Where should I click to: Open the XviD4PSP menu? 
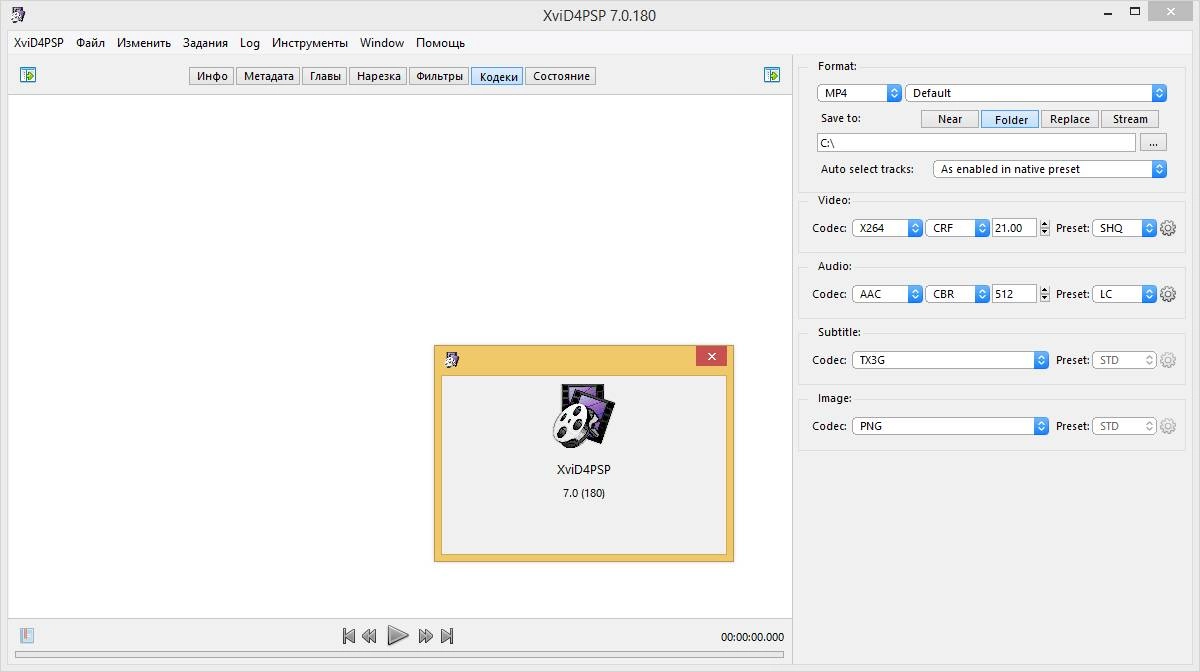point(38,43)
